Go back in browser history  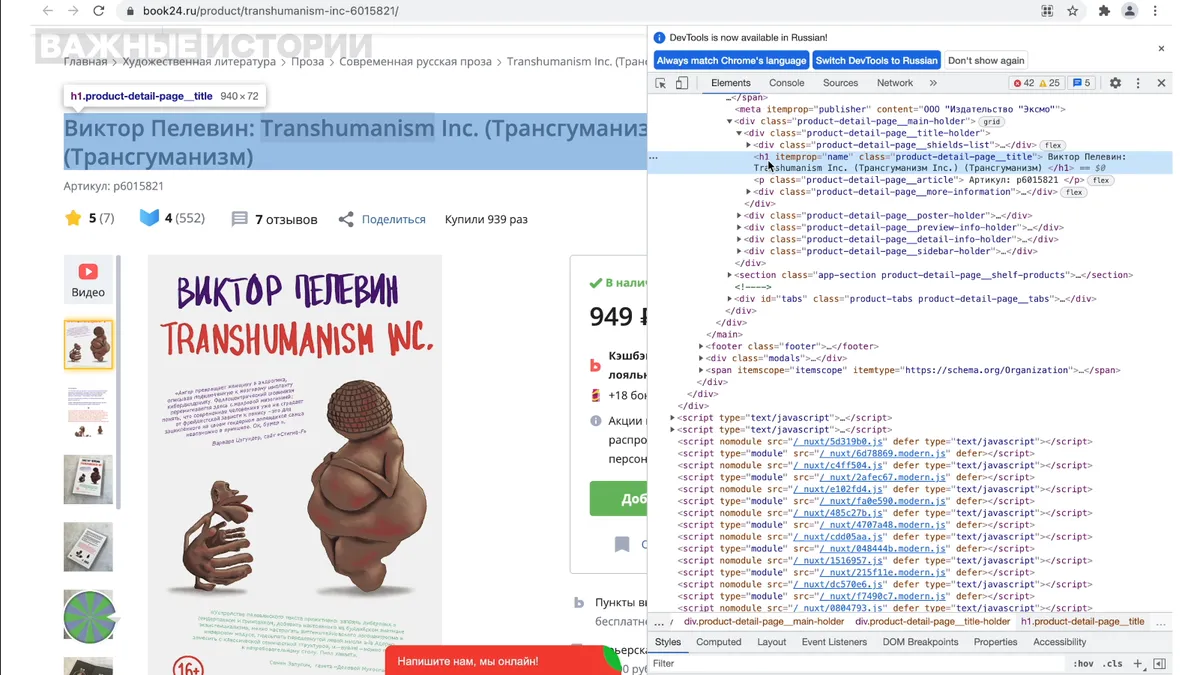click(x=47, y=11)
